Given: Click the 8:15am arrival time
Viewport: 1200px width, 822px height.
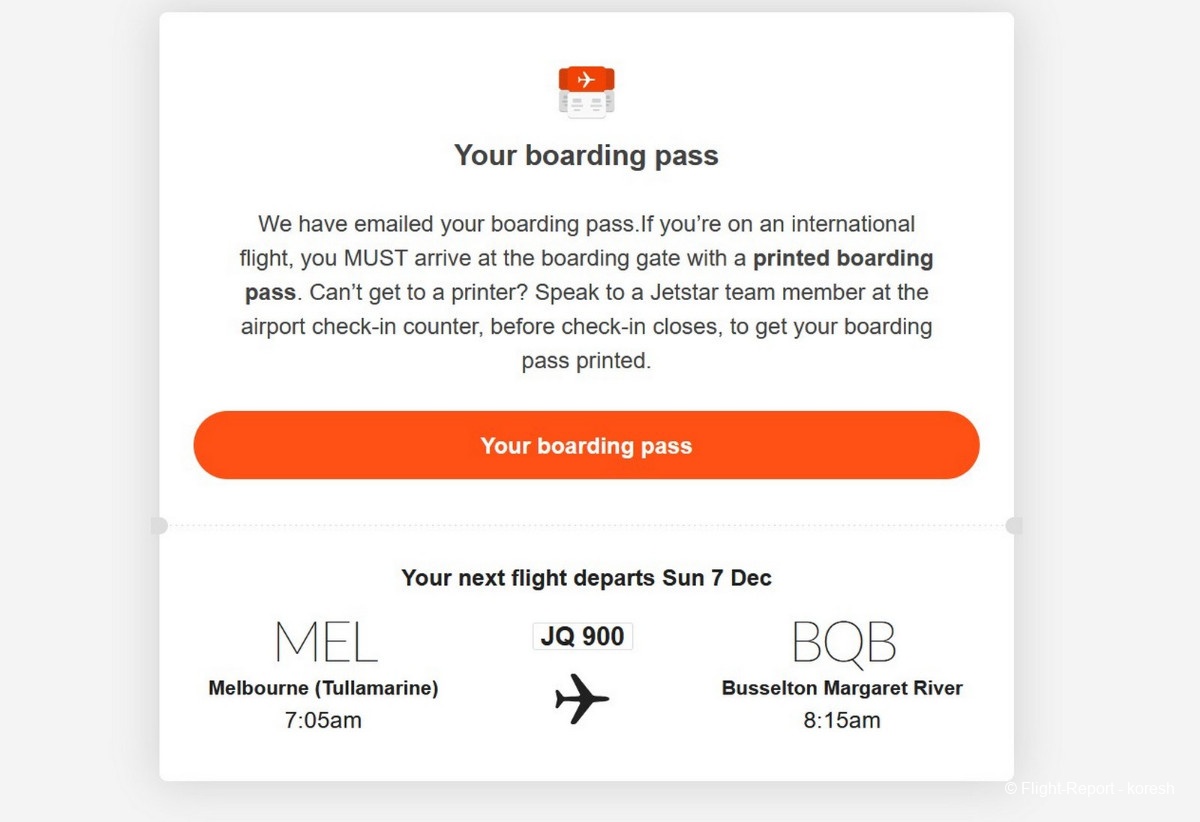Looking at the screenshot, I should [842, 720].
